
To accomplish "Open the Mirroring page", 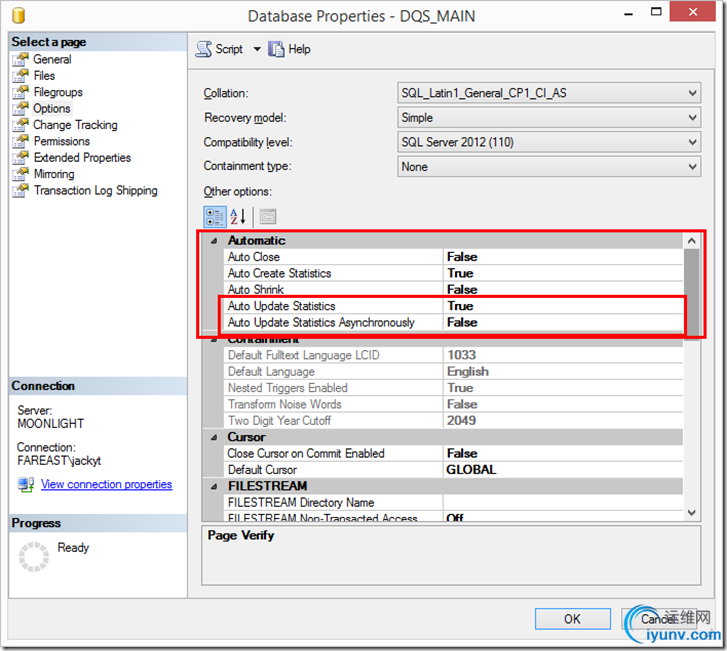I will click(54, 174).
